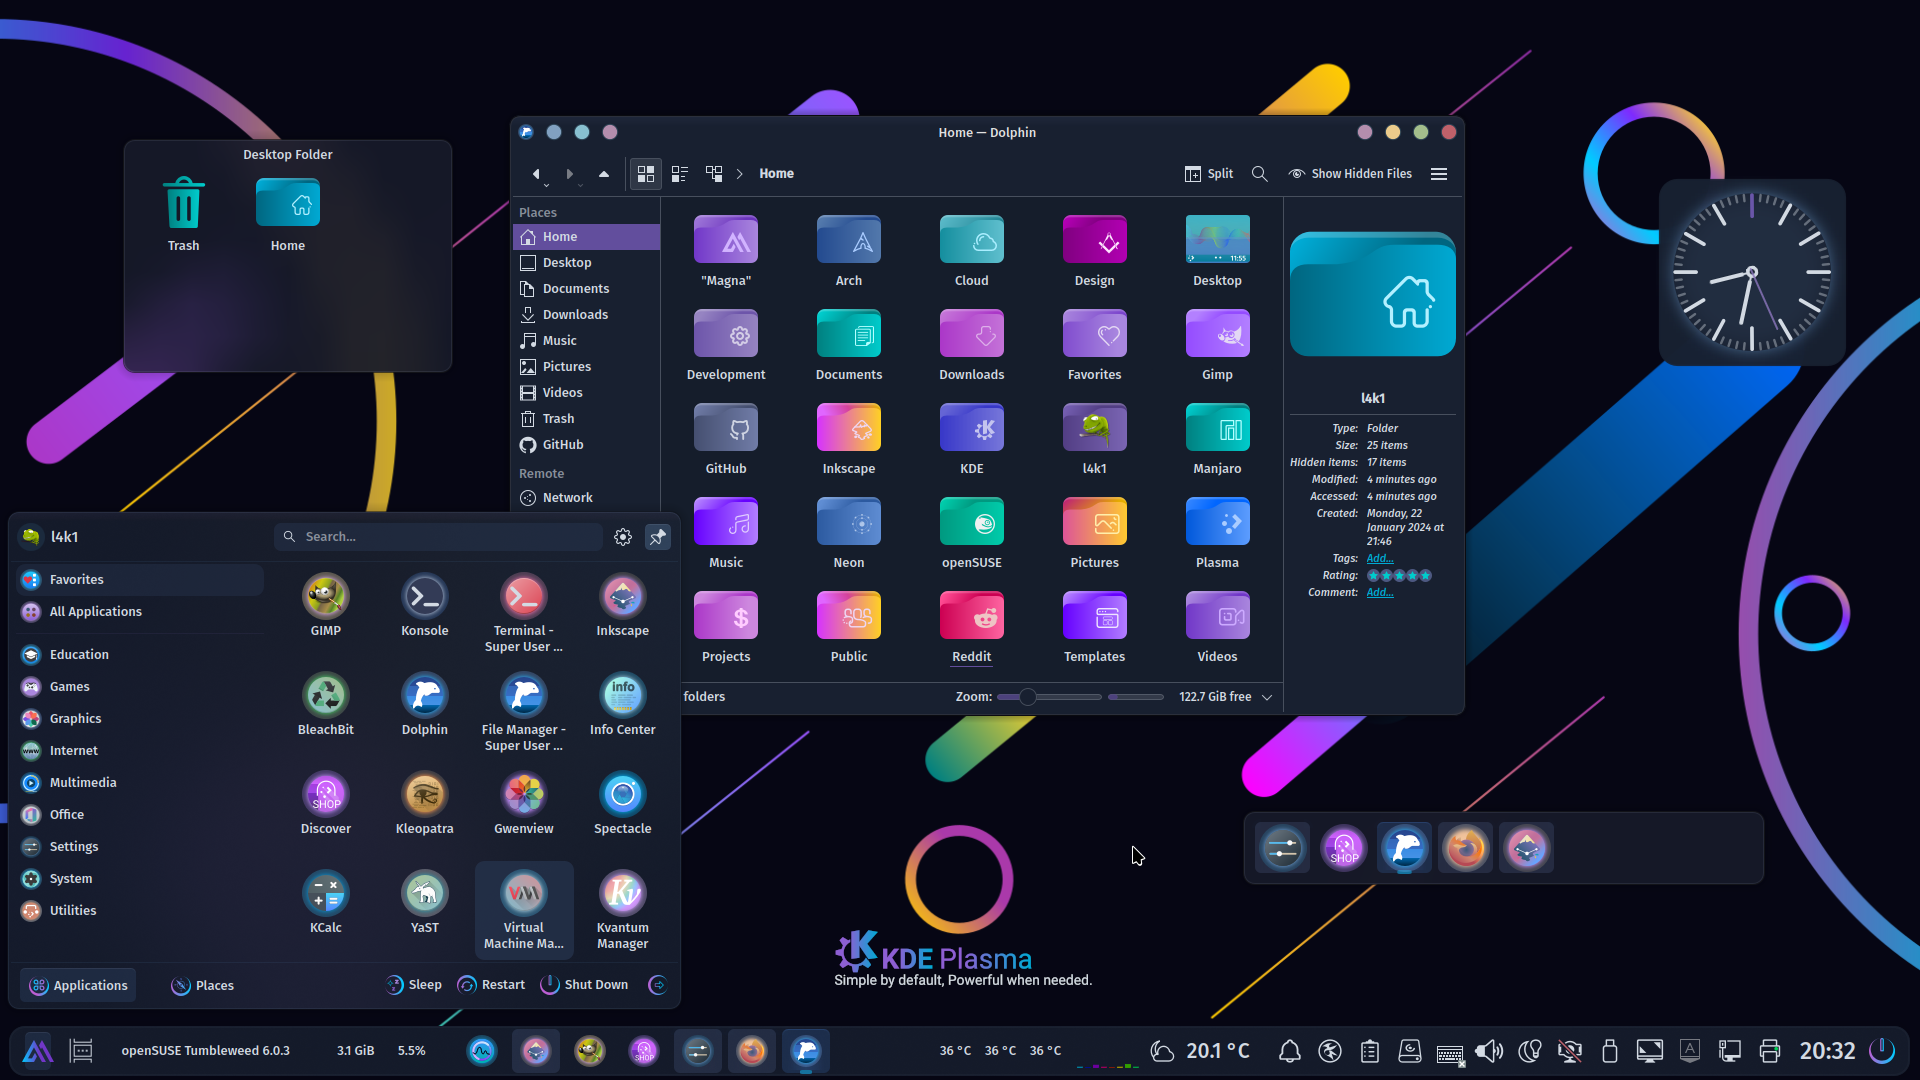Add a tag via Tags Add link
The image size is (1920, 1080).
click(x=1379, y=558)
